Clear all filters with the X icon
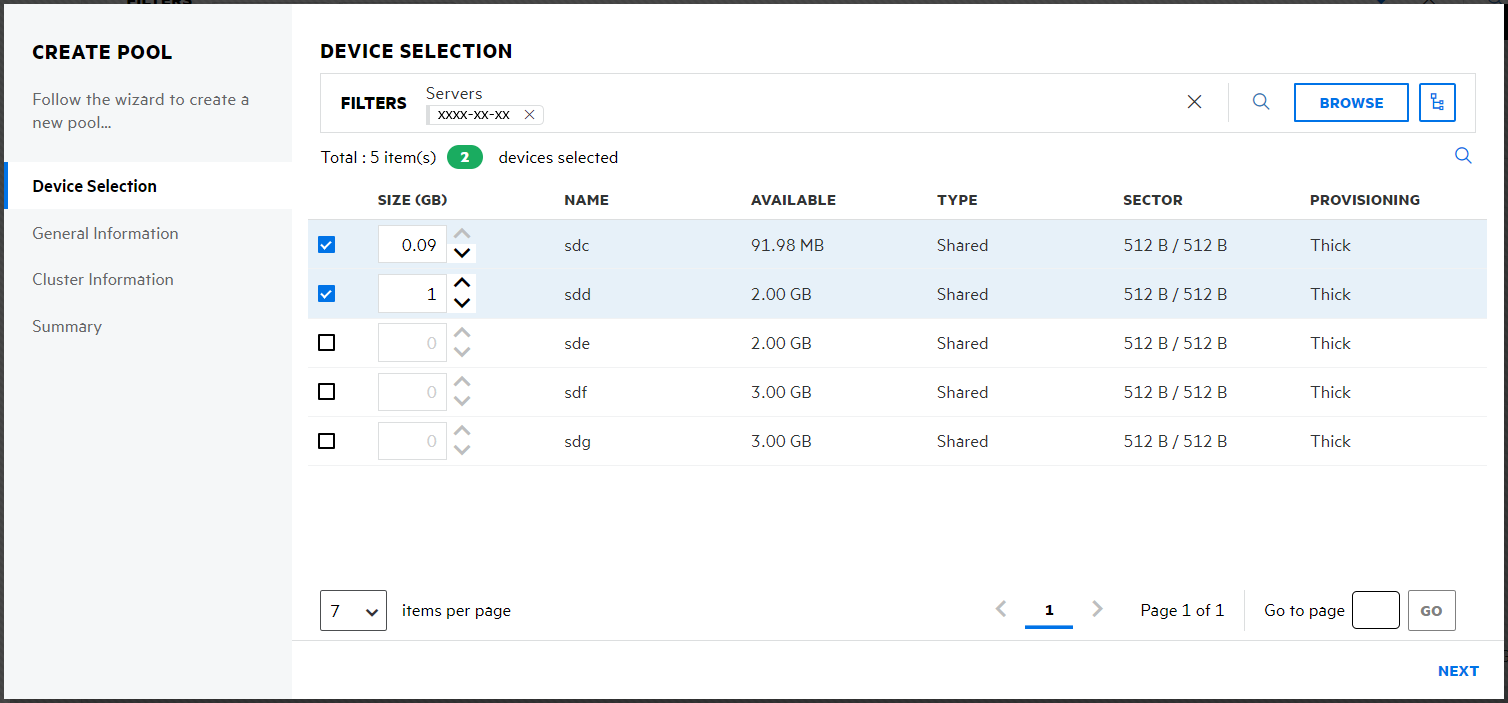This screenshot has width=1508, height=703. (1194, 102)
